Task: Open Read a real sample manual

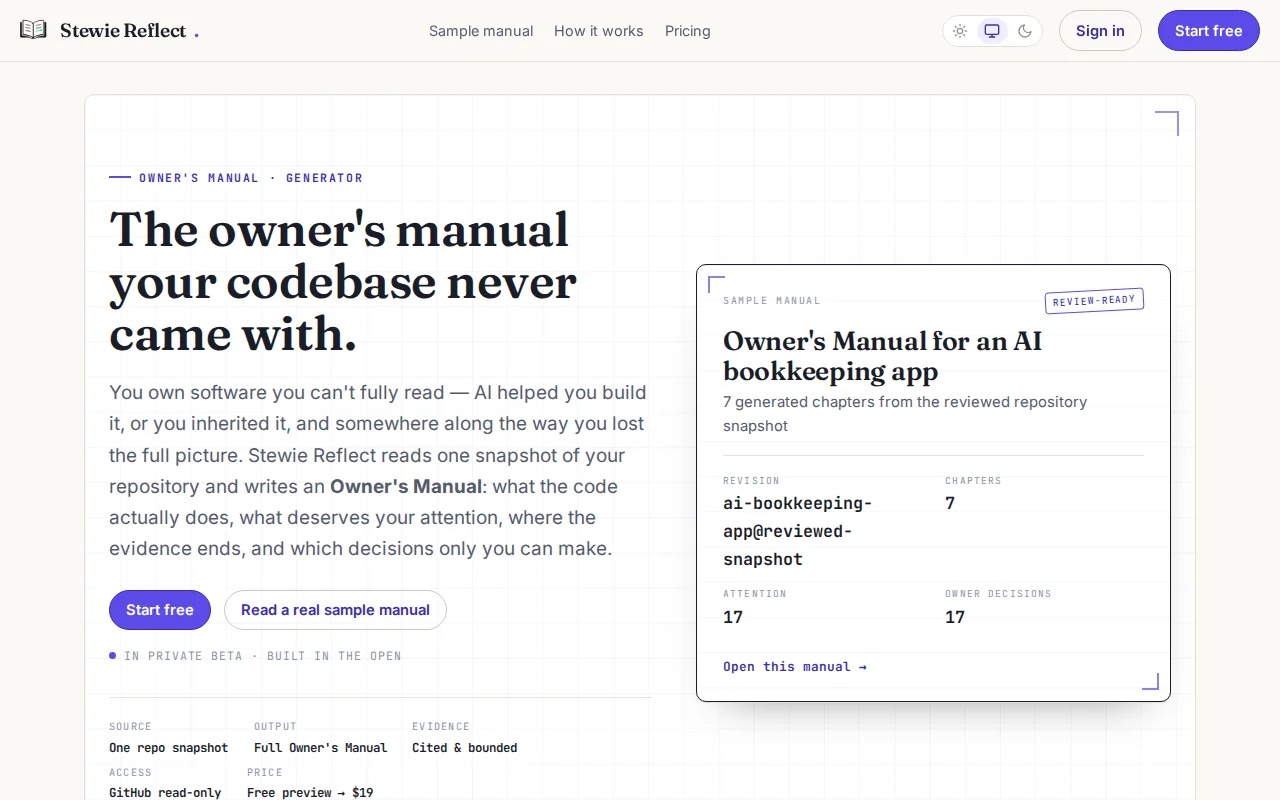Action: click(x=335, y=610)
